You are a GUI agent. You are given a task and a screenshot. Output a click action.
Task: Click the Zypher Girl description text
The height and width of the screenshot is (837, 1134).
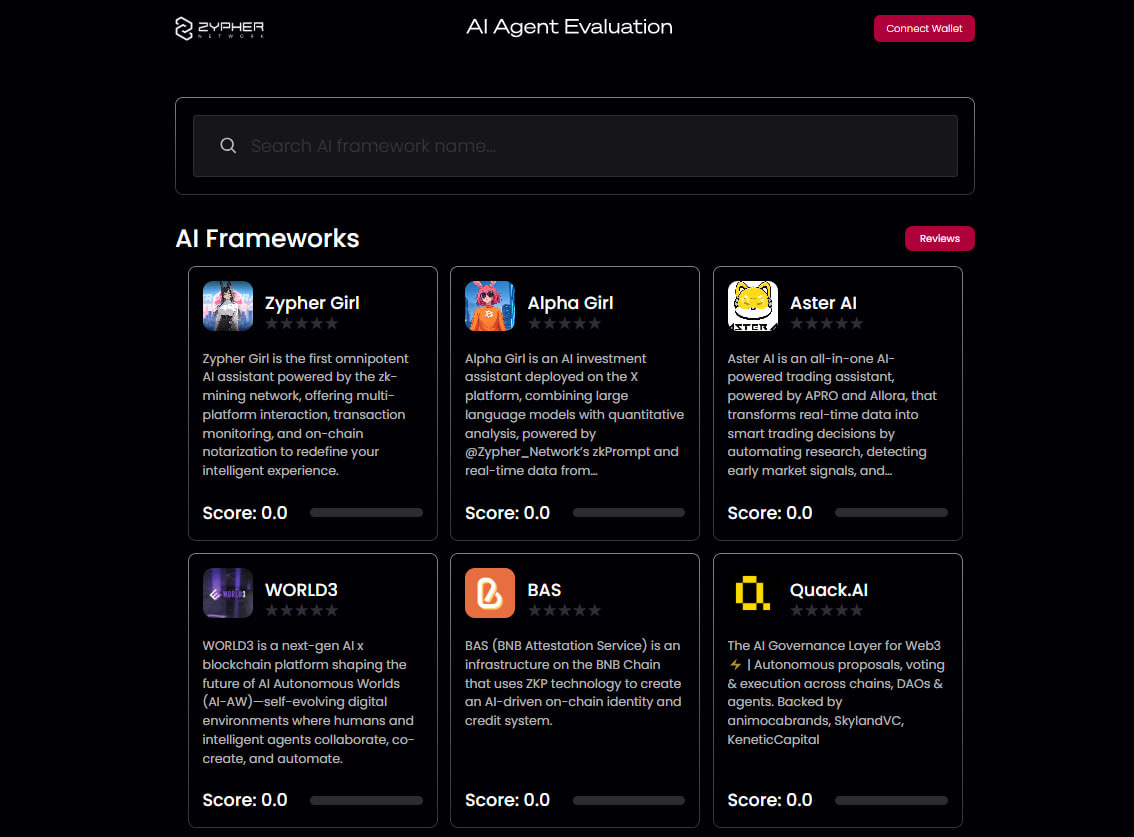click(x=305, y=415)
